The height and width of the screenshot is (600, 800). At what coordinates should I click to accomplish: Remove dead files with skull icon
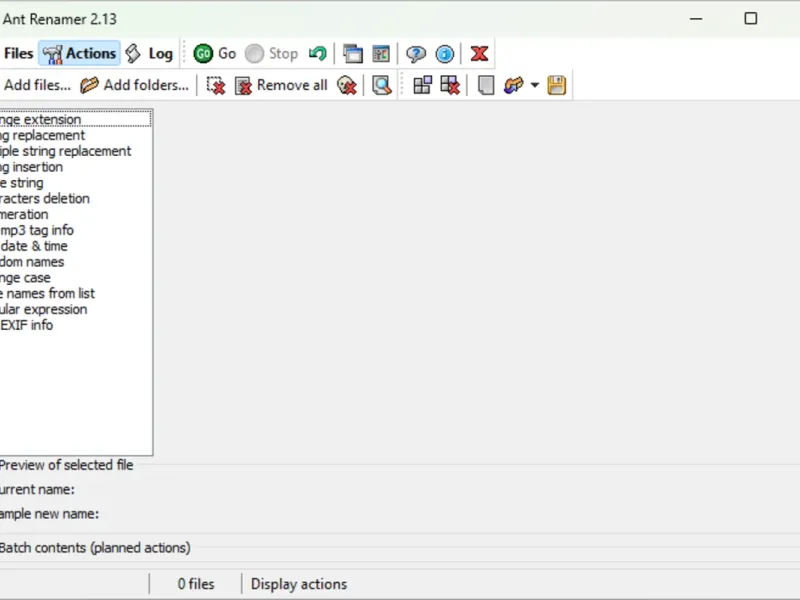click(x=347, y=85)
